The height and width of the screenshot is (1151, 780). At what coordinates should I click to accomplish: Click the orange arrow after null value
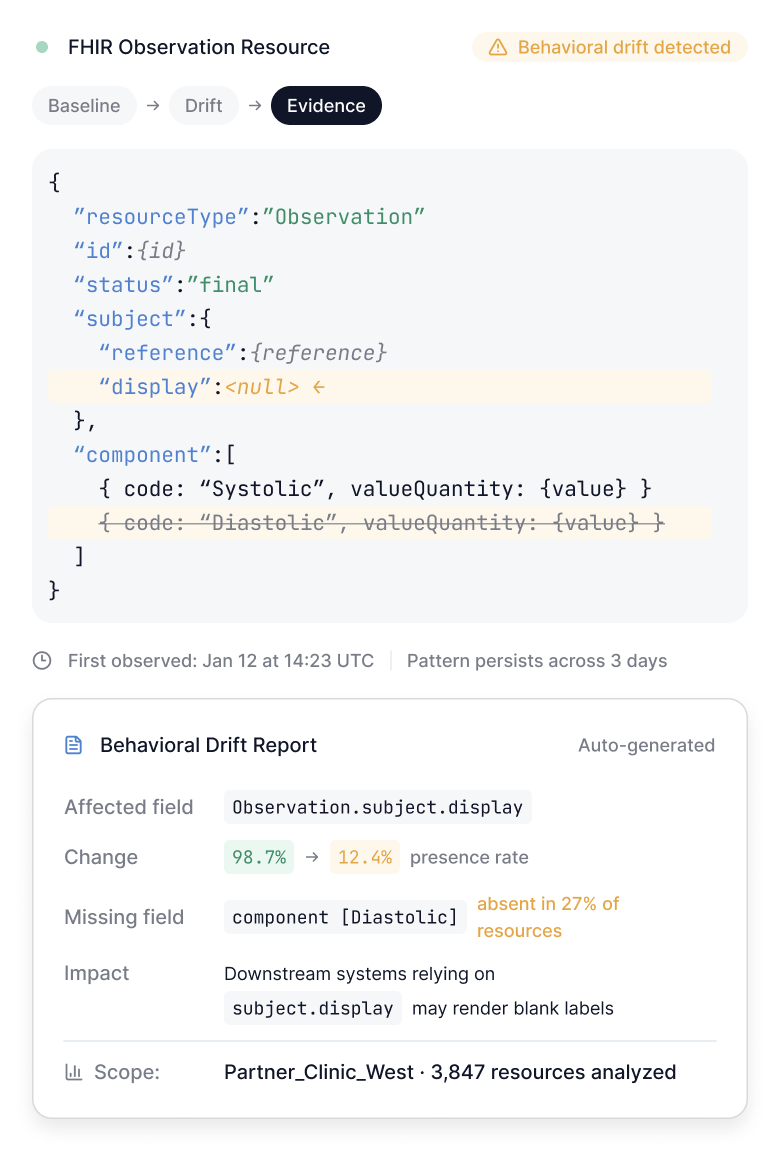point(318,387)
